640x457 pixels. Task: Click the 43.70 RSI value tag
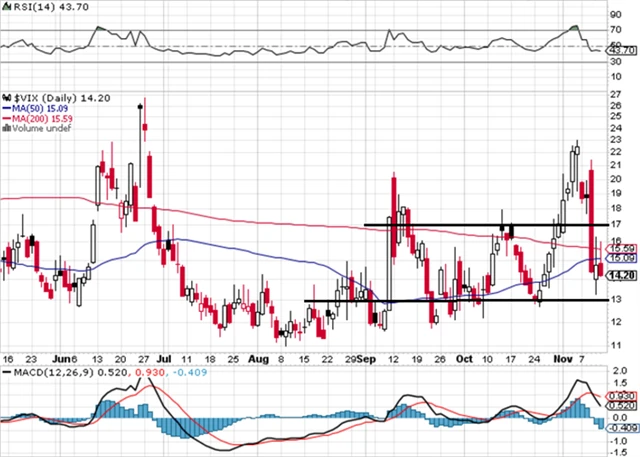(x=622, y=50)
